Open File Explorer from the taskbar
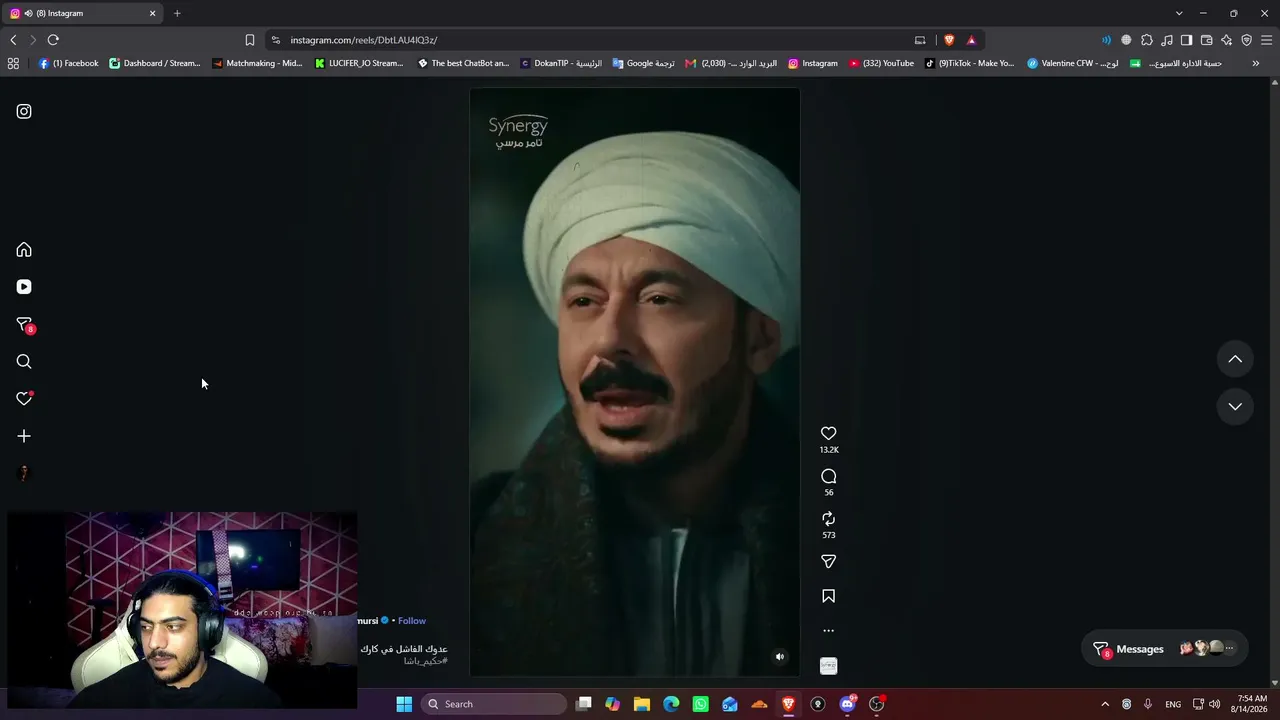 tap(642, 704)
